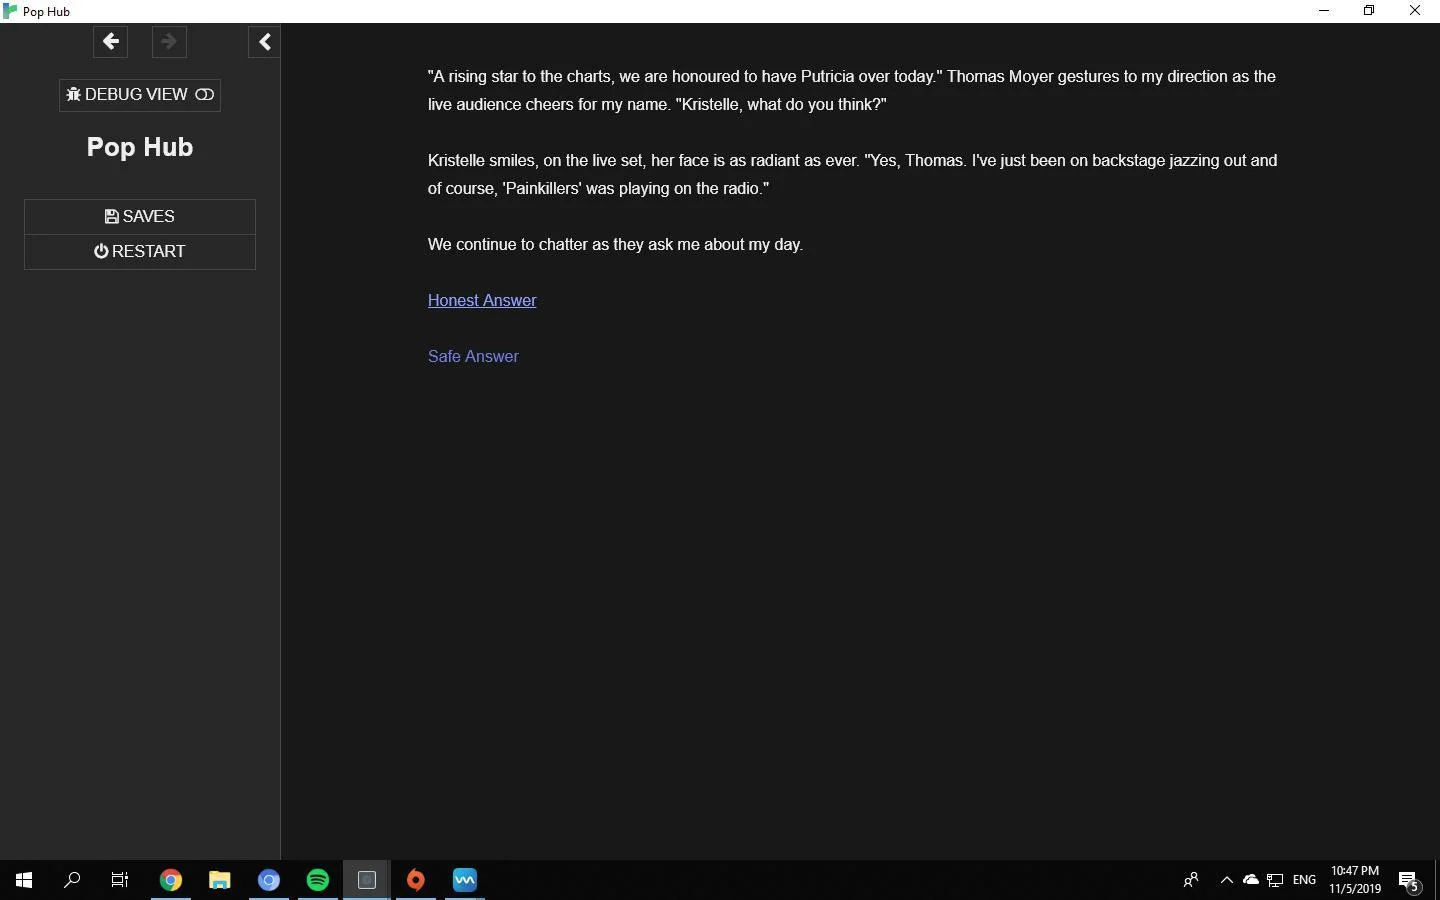This screenshot has height=900, width=1440.
Task: Open the OneDrive cloud tray icon
Action: coord(1251,880)
